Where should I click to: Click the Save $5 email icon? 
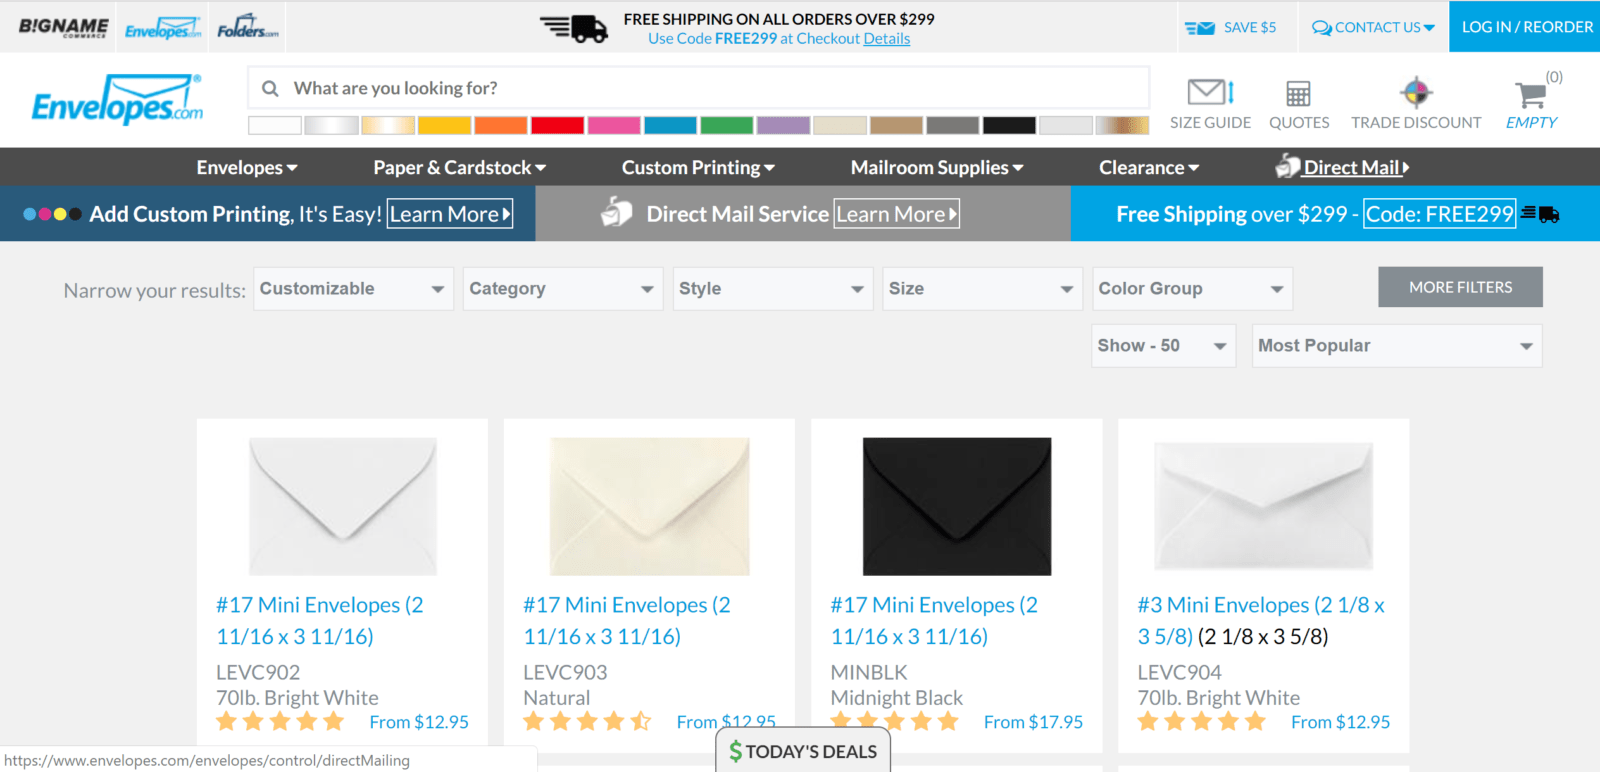tap(1199, 28)
